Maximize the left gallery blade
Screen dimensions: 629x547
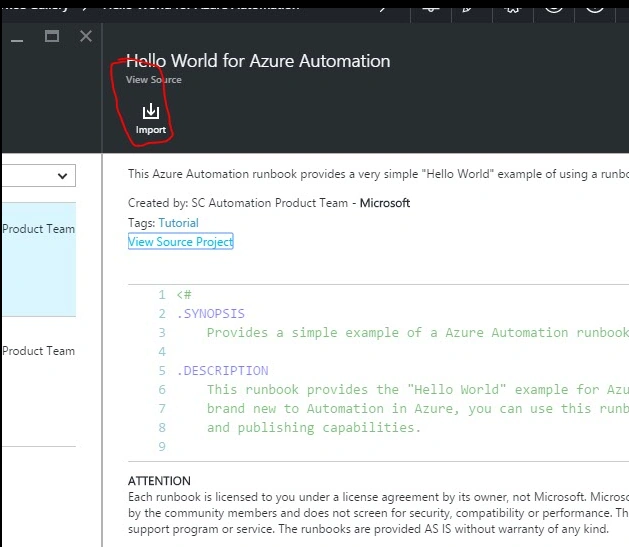coord(52,36)
